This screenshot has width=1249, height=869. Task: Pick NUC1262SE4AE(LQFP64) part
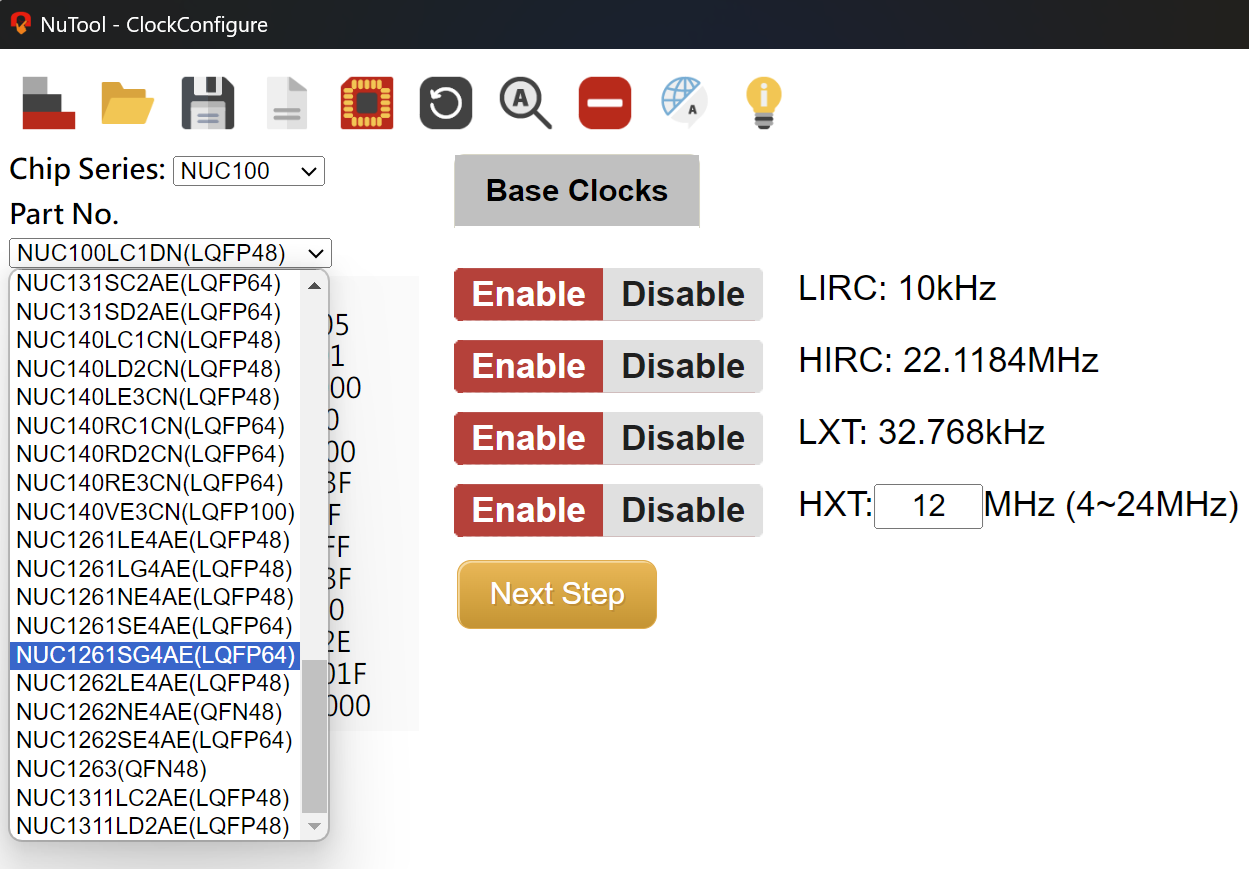(155, 741)
